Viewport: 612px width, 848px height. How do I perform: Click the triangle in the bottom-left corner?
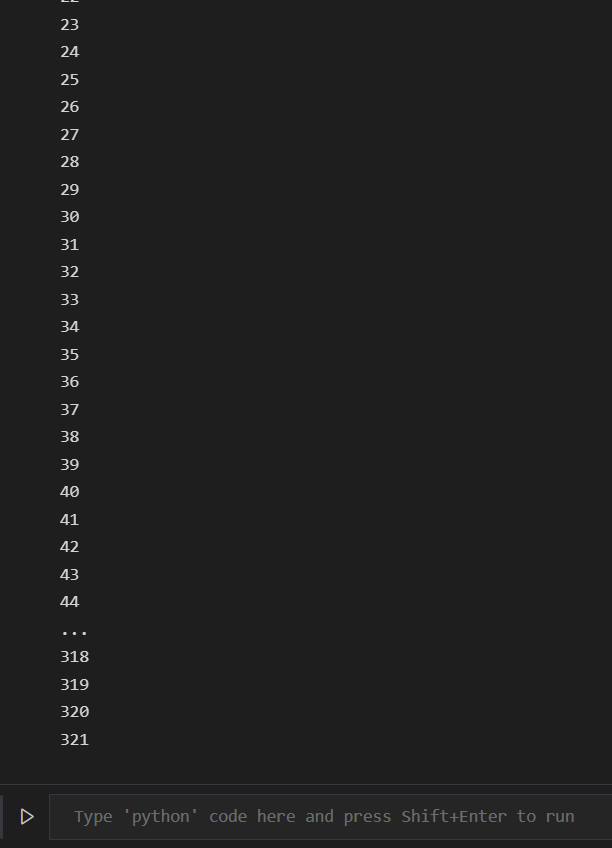(x=27, y=816)
